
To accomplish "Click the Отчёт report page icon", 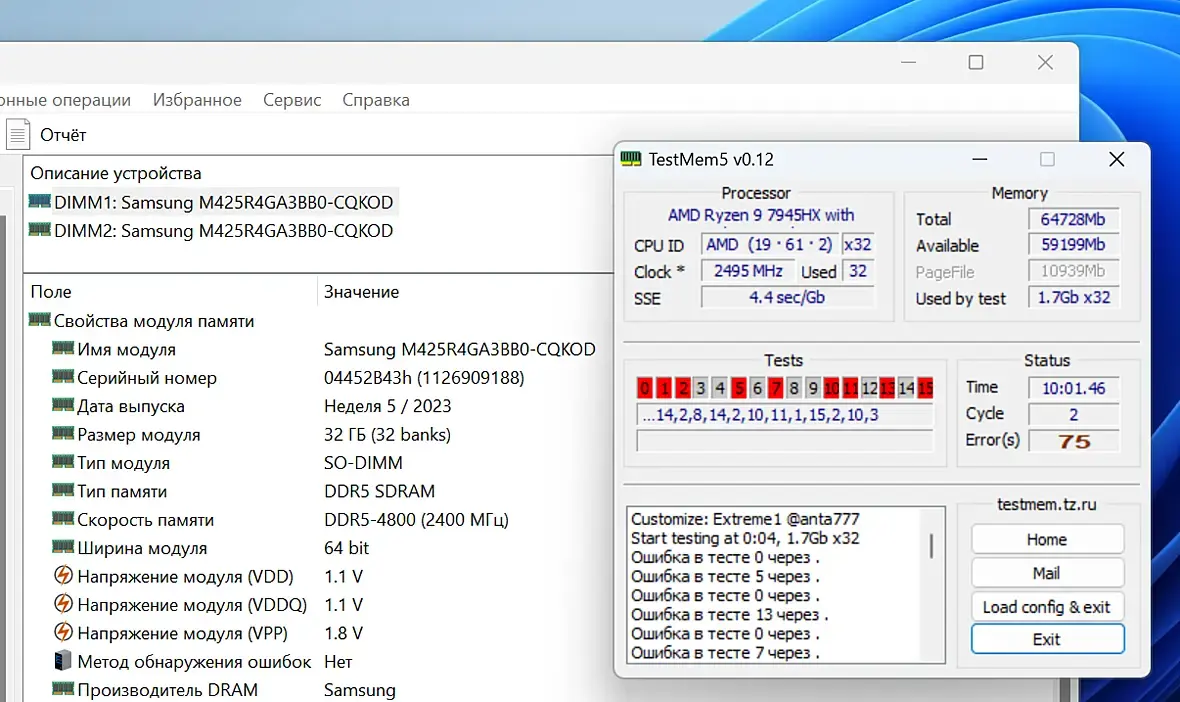I will tap(18, 135).
